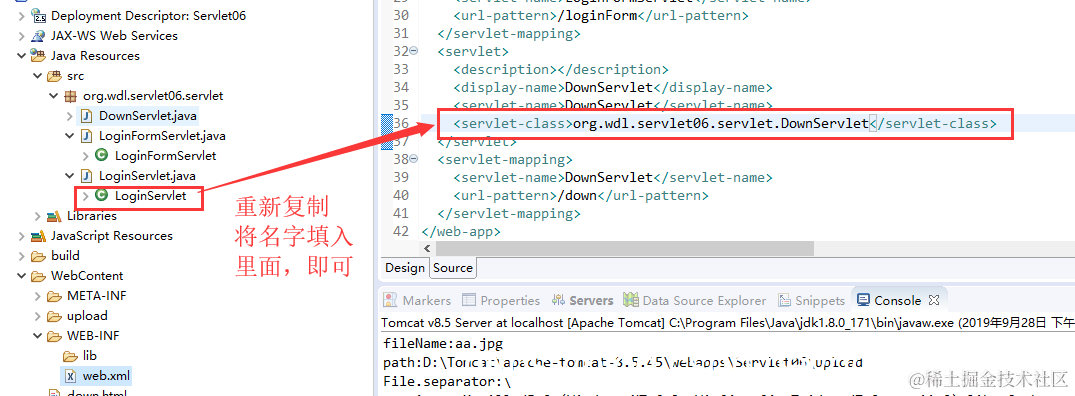Expand LoginFormServlet class node
This screenshot has height=396, width=1075.
[x=85, y=156]
